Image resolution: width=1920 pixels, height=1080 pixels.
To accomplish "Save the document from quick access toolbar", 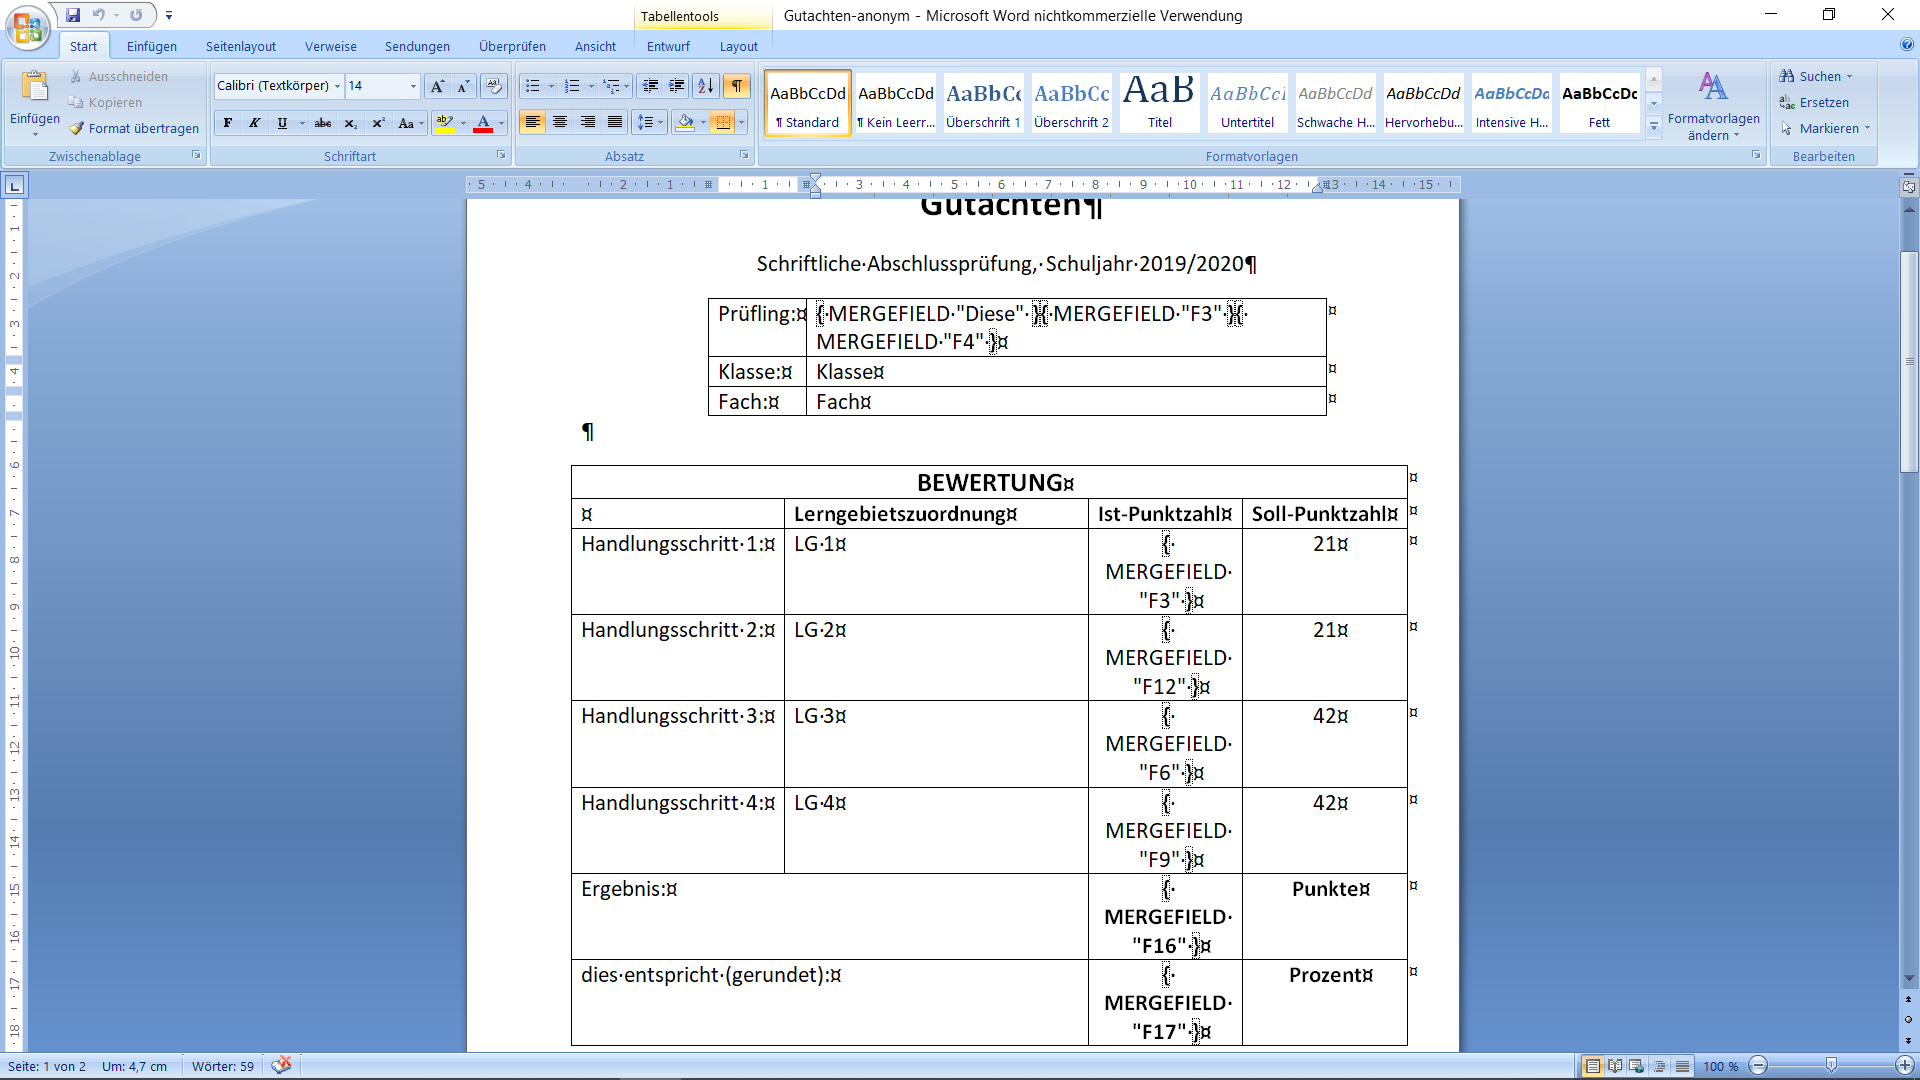I will coord(73,15).
